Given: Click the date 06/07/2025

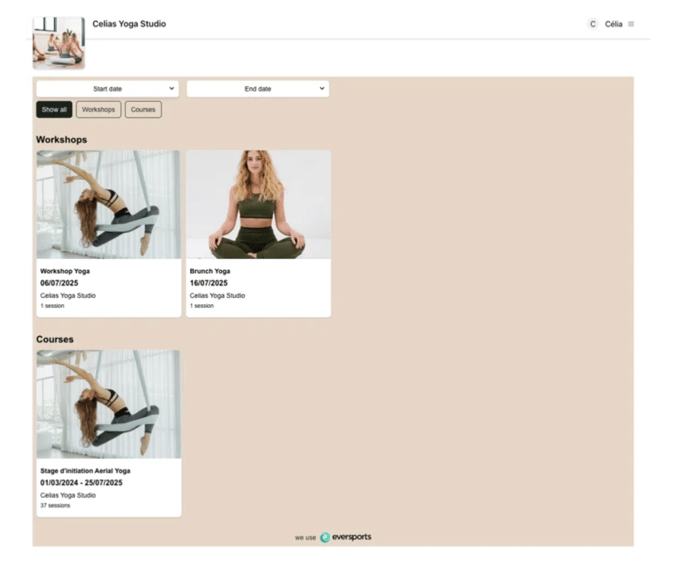Looking at the screenshot, I should click(59, 283).
